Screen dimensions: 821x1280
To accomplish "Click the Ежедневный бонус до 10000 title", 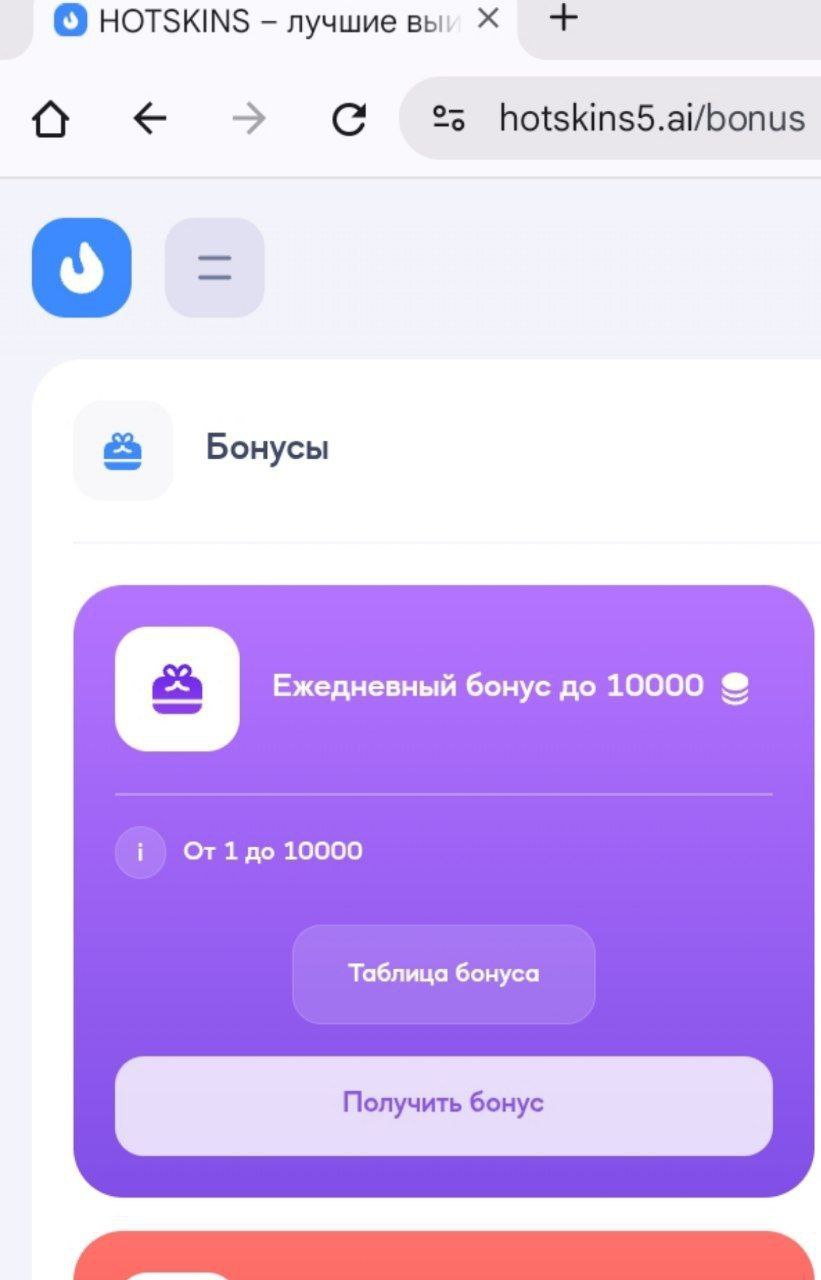I will (488, 686).
